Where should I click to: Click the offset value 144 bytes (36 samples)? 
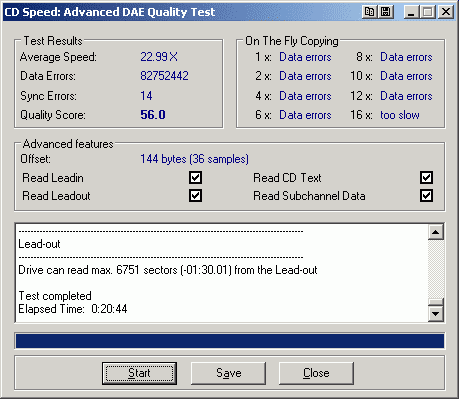click(194, 159)
